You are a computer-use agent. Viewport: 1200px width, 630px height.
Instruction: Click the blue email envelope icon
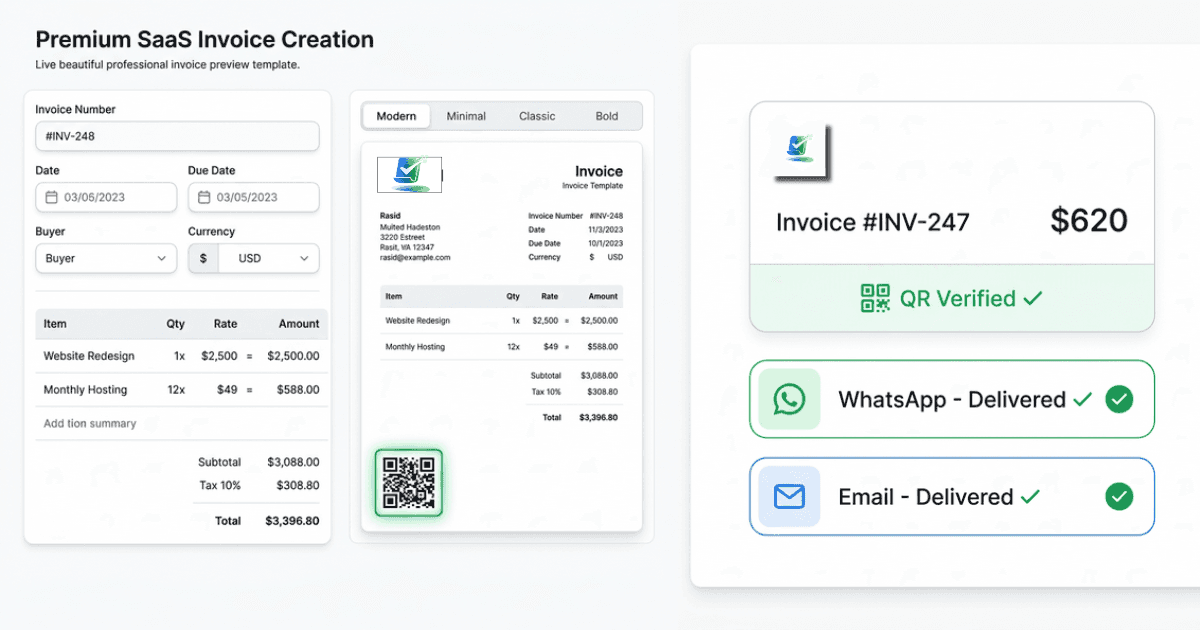click(790, 496)
